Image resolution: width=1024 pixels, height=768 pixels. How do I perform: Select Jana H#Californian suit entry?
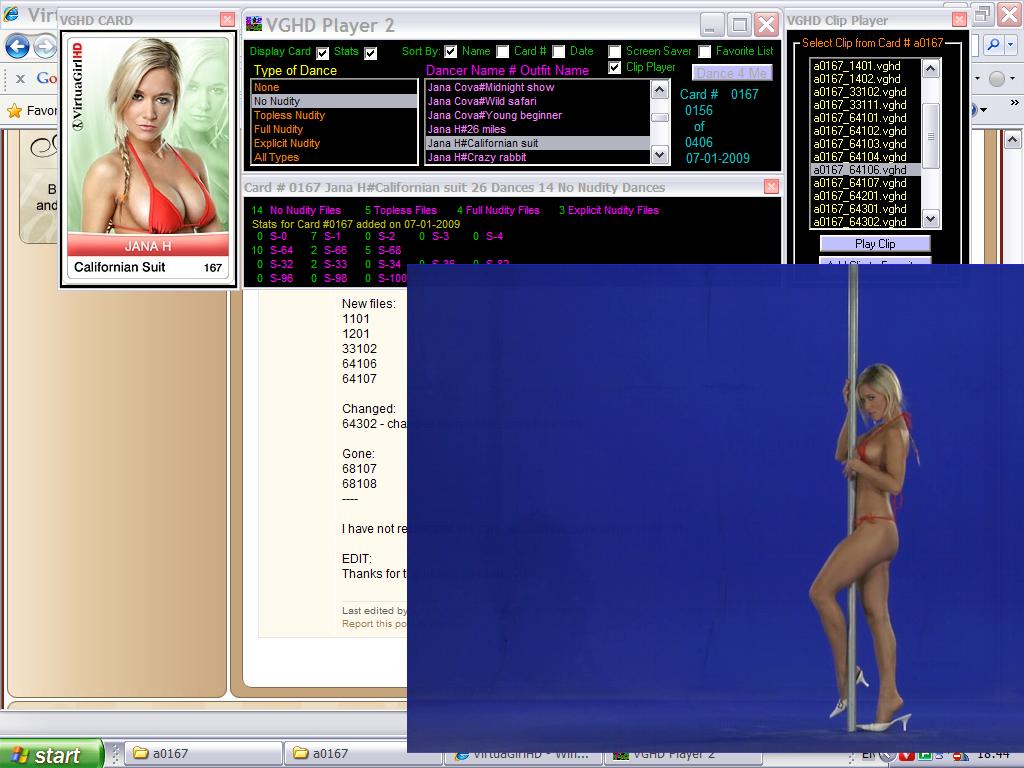point(537,143)
